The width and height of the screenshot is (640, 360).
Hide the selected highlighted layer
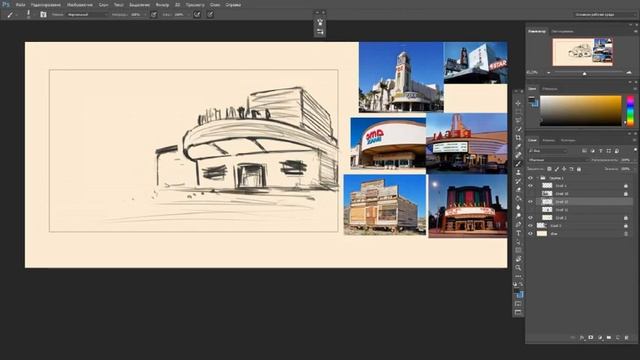point(530,202)
